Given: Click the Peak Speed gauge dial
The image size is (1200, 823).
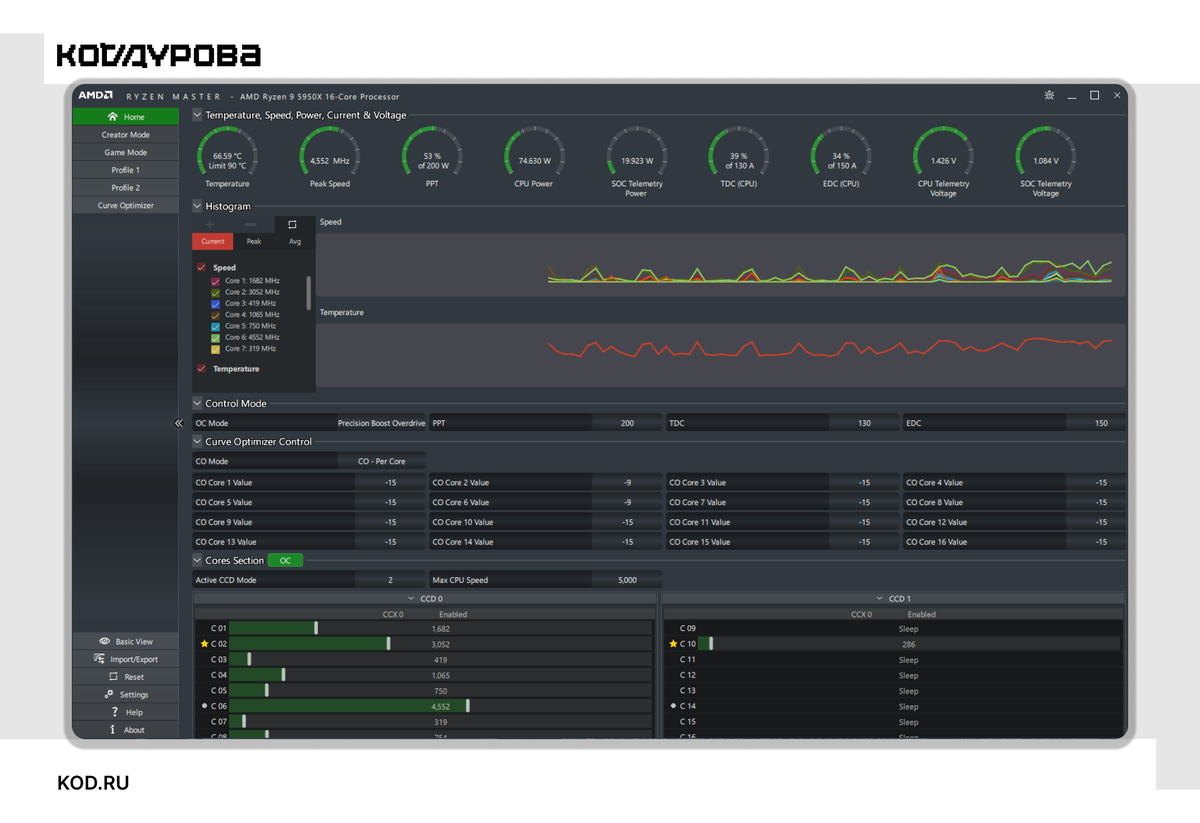Looking at the screenshot, I should tap(329, 152).
